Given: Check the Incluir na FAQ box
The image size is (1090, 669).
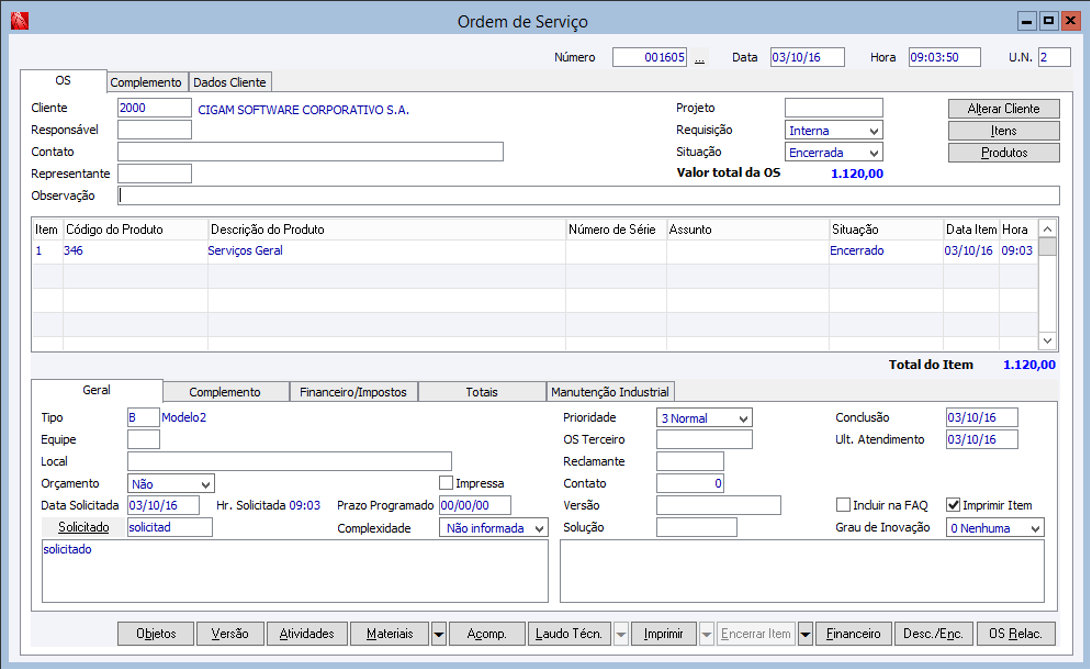Looking at the screenshot, I should pos(843,505).
